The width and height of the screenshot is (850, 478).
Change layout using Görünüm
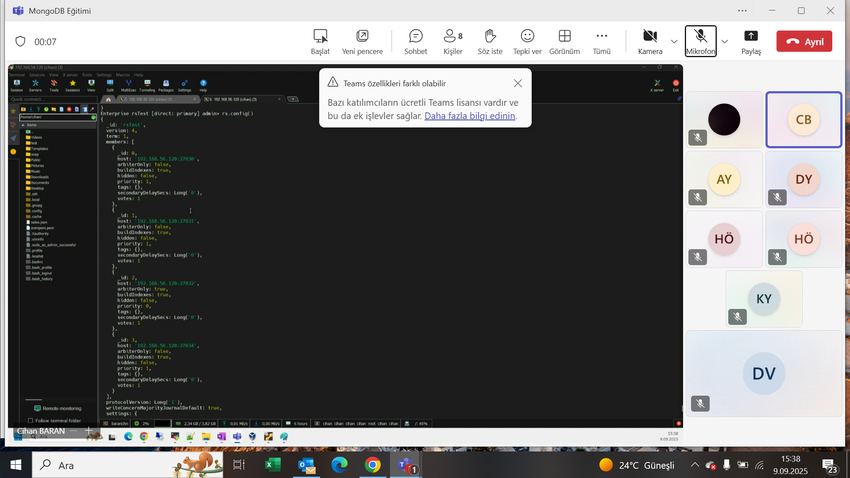[x=564, y=42]
